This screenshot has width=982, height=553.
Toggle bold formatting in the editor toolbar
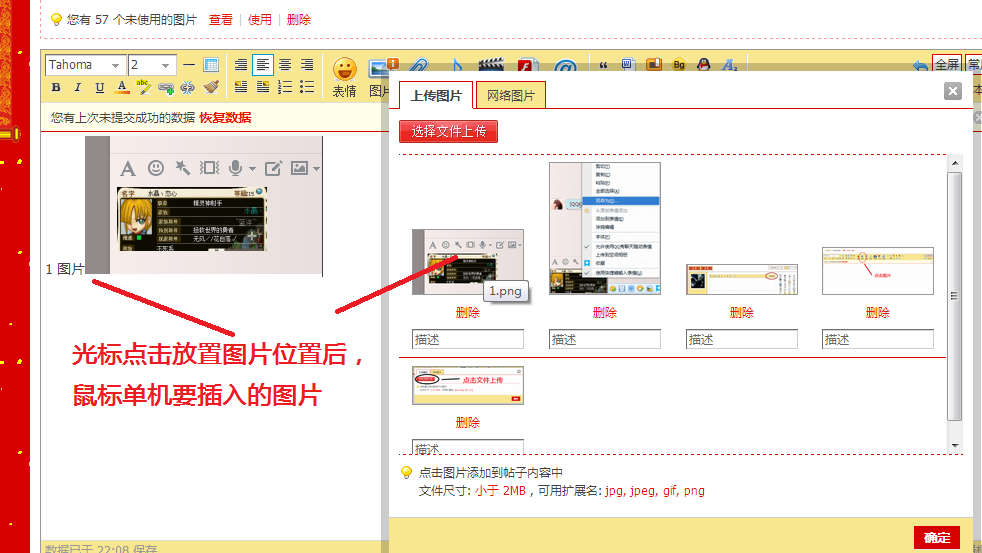coord(56,88)
